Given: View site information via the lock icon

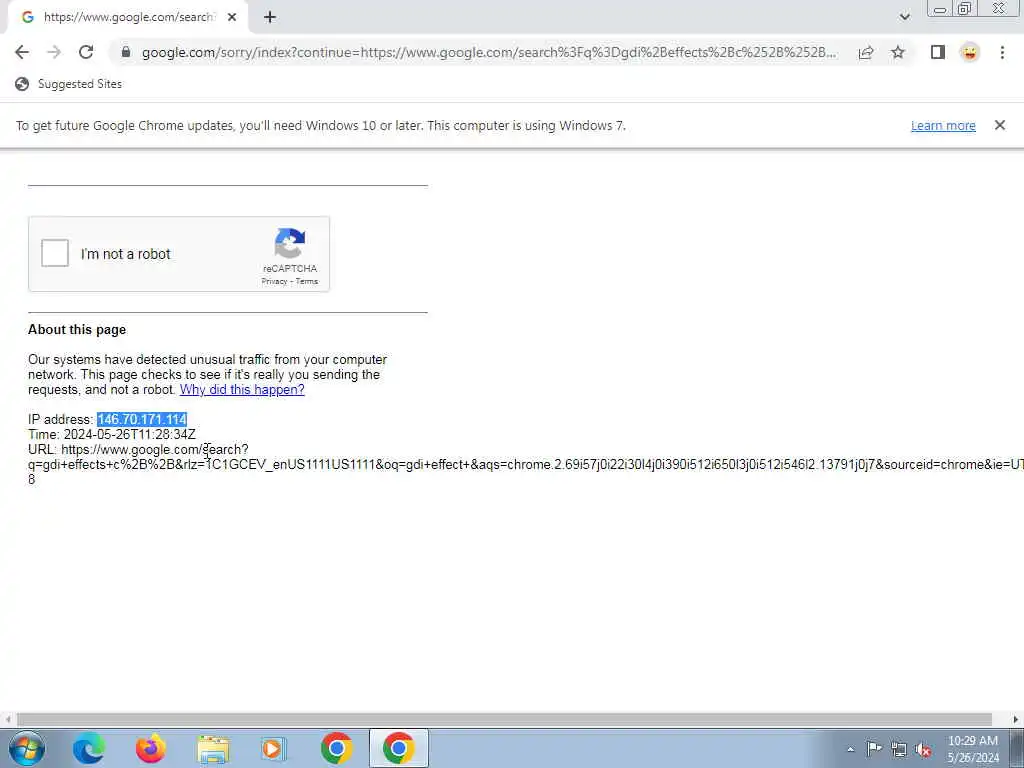Looking at the screenshot, I should (x=126, y=52).
